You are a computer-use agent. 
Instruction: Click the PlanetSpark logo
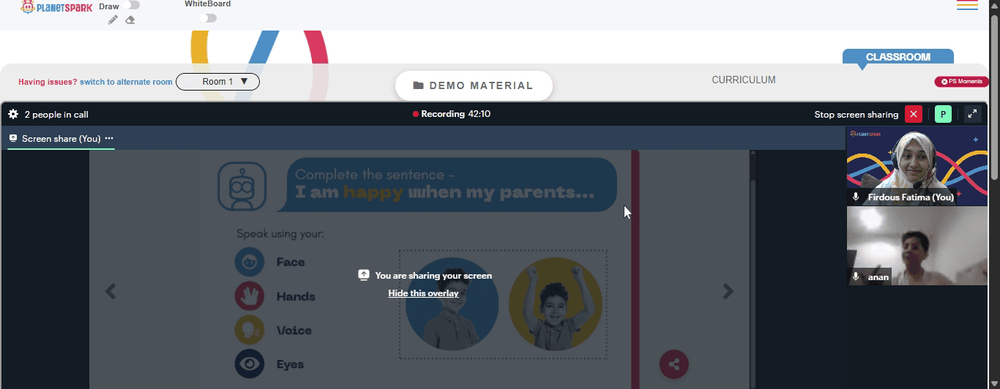click(x=56, y=8)
